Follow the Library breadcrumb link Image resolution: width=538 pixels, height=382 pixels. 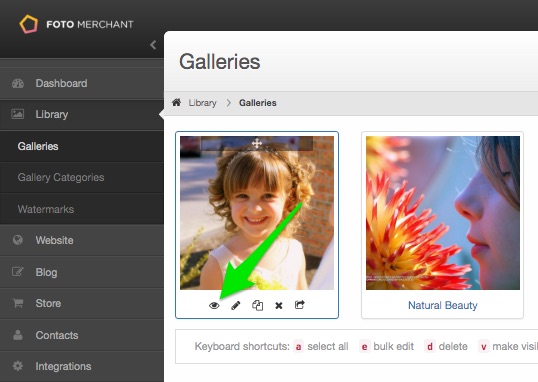202,103
